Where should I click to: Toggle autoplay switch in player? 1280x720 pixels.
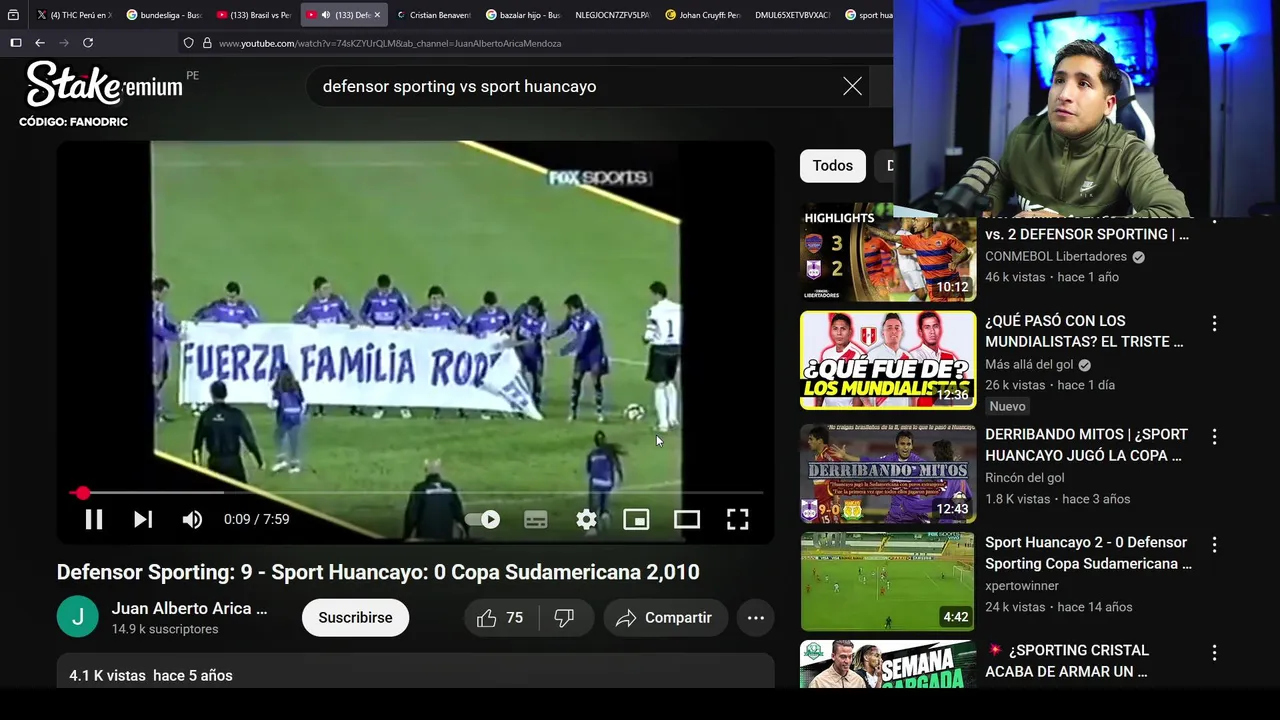pos(483,519)
